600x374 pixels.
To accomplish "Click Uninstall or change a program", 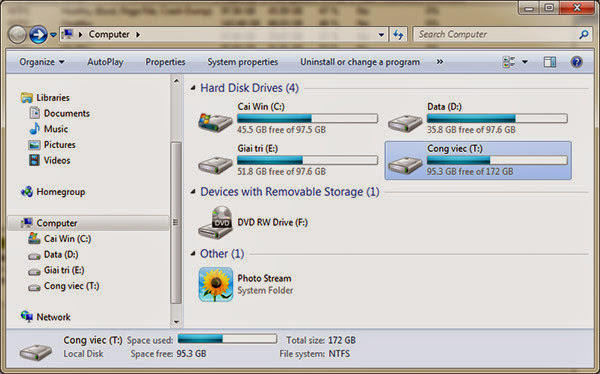I will [x=360, y=62].
